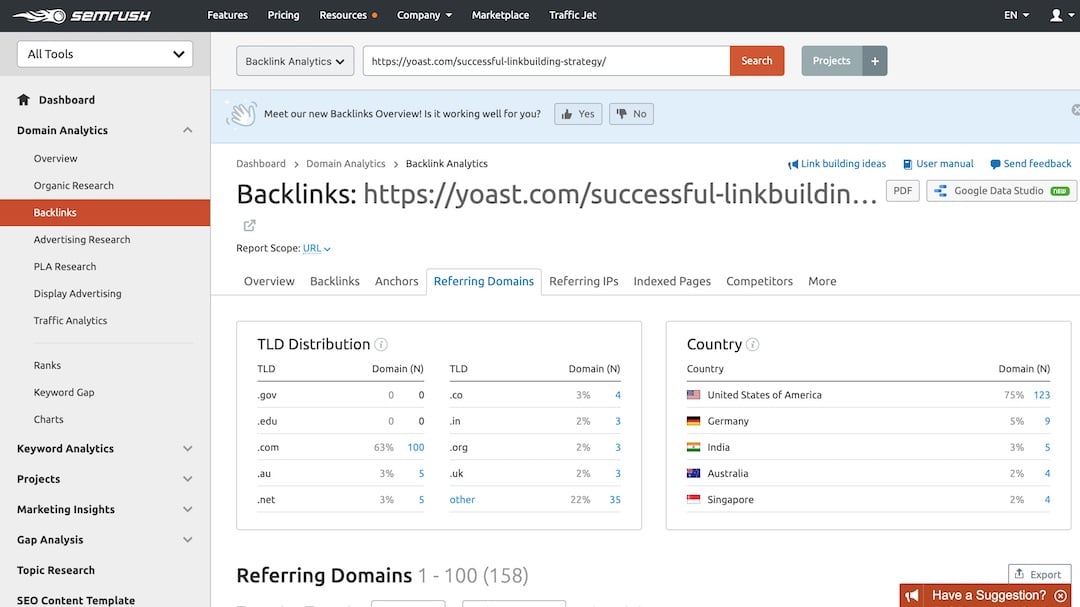Viewport: 1080px width, 607px height.
Task: Click the plus button beside Projects
Action: (x=874, y=61)
